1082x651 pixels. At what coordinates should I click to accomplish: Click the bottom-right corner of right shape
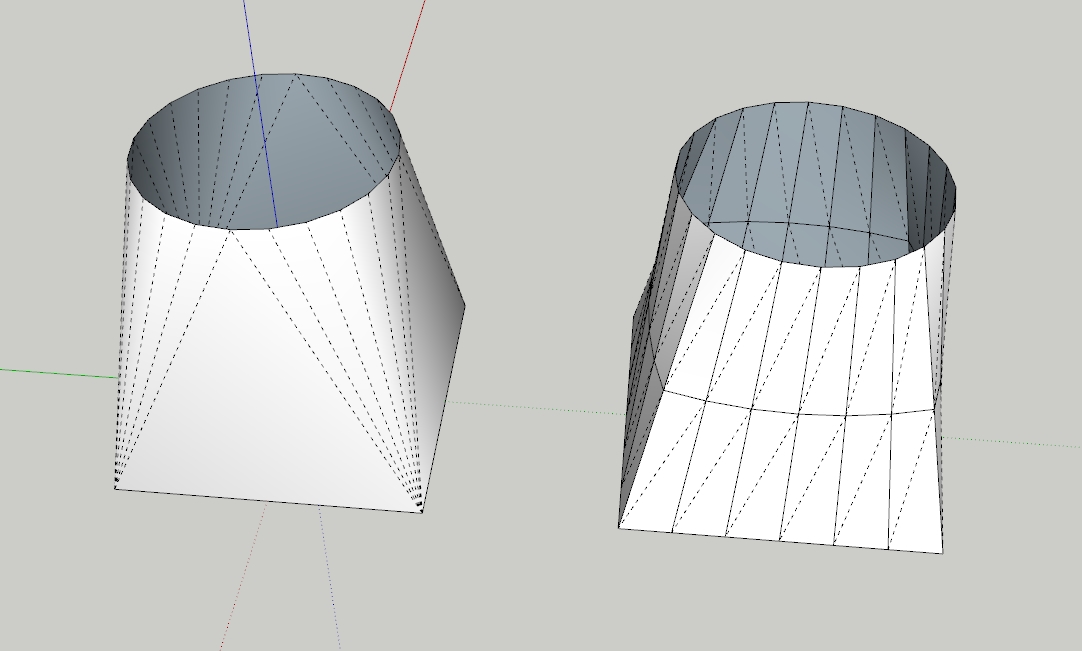click(942, 552)
